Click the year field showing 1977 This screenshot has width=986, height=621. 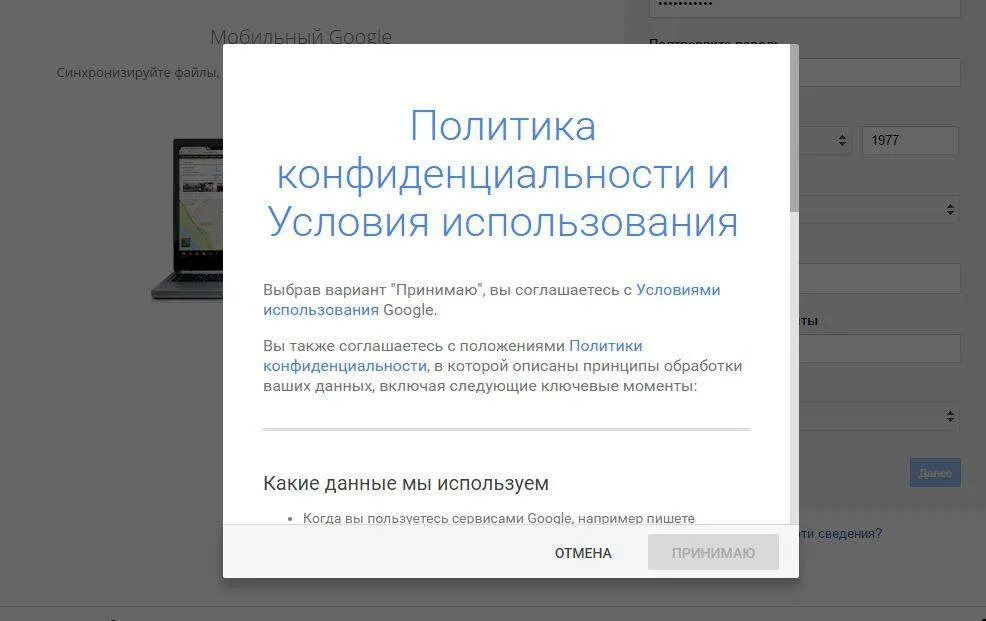[910, 140]
